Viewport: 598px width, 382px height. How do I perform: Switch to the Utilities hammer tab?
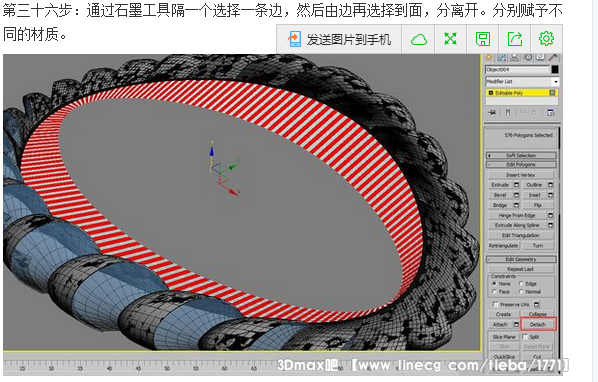pyautogui.click(x=553, y=58)
